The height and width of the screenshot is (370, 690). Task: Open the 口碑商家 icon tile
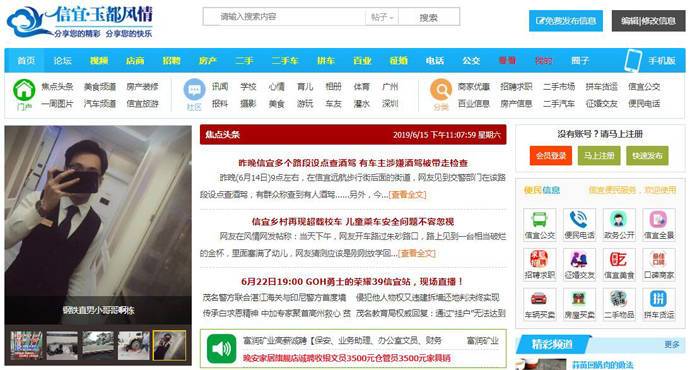[x=659, y=264]
